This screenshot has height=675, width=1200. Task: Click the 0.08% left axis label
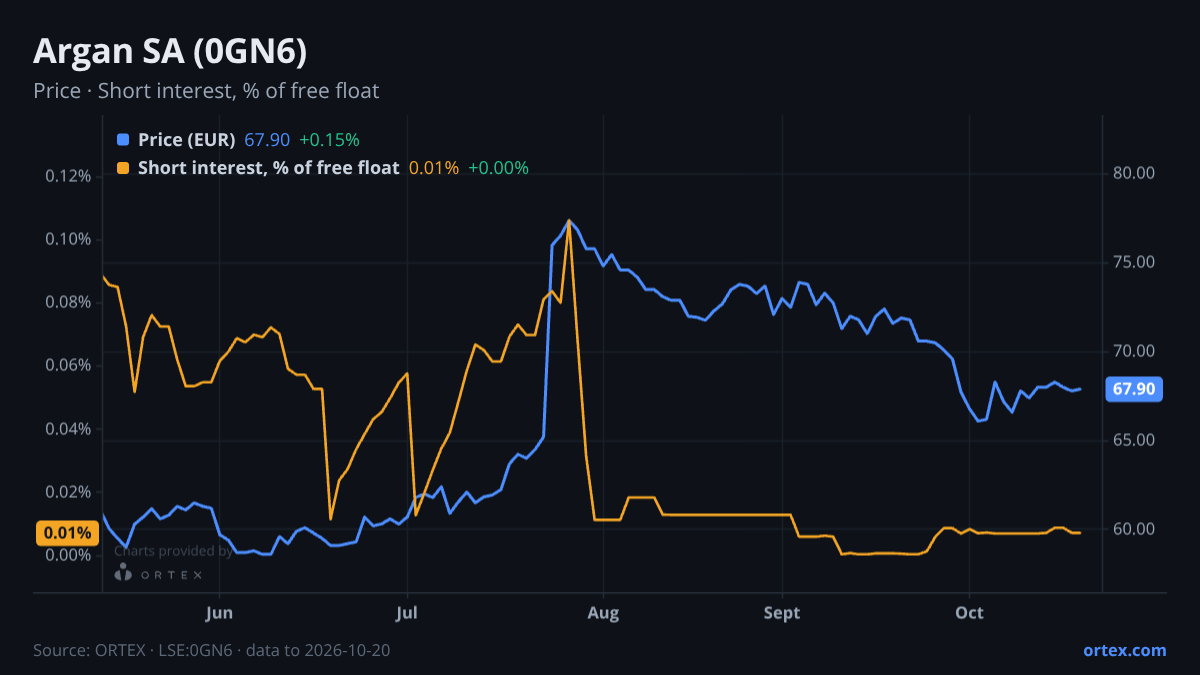pyautogui.click(x=68, y=302)
